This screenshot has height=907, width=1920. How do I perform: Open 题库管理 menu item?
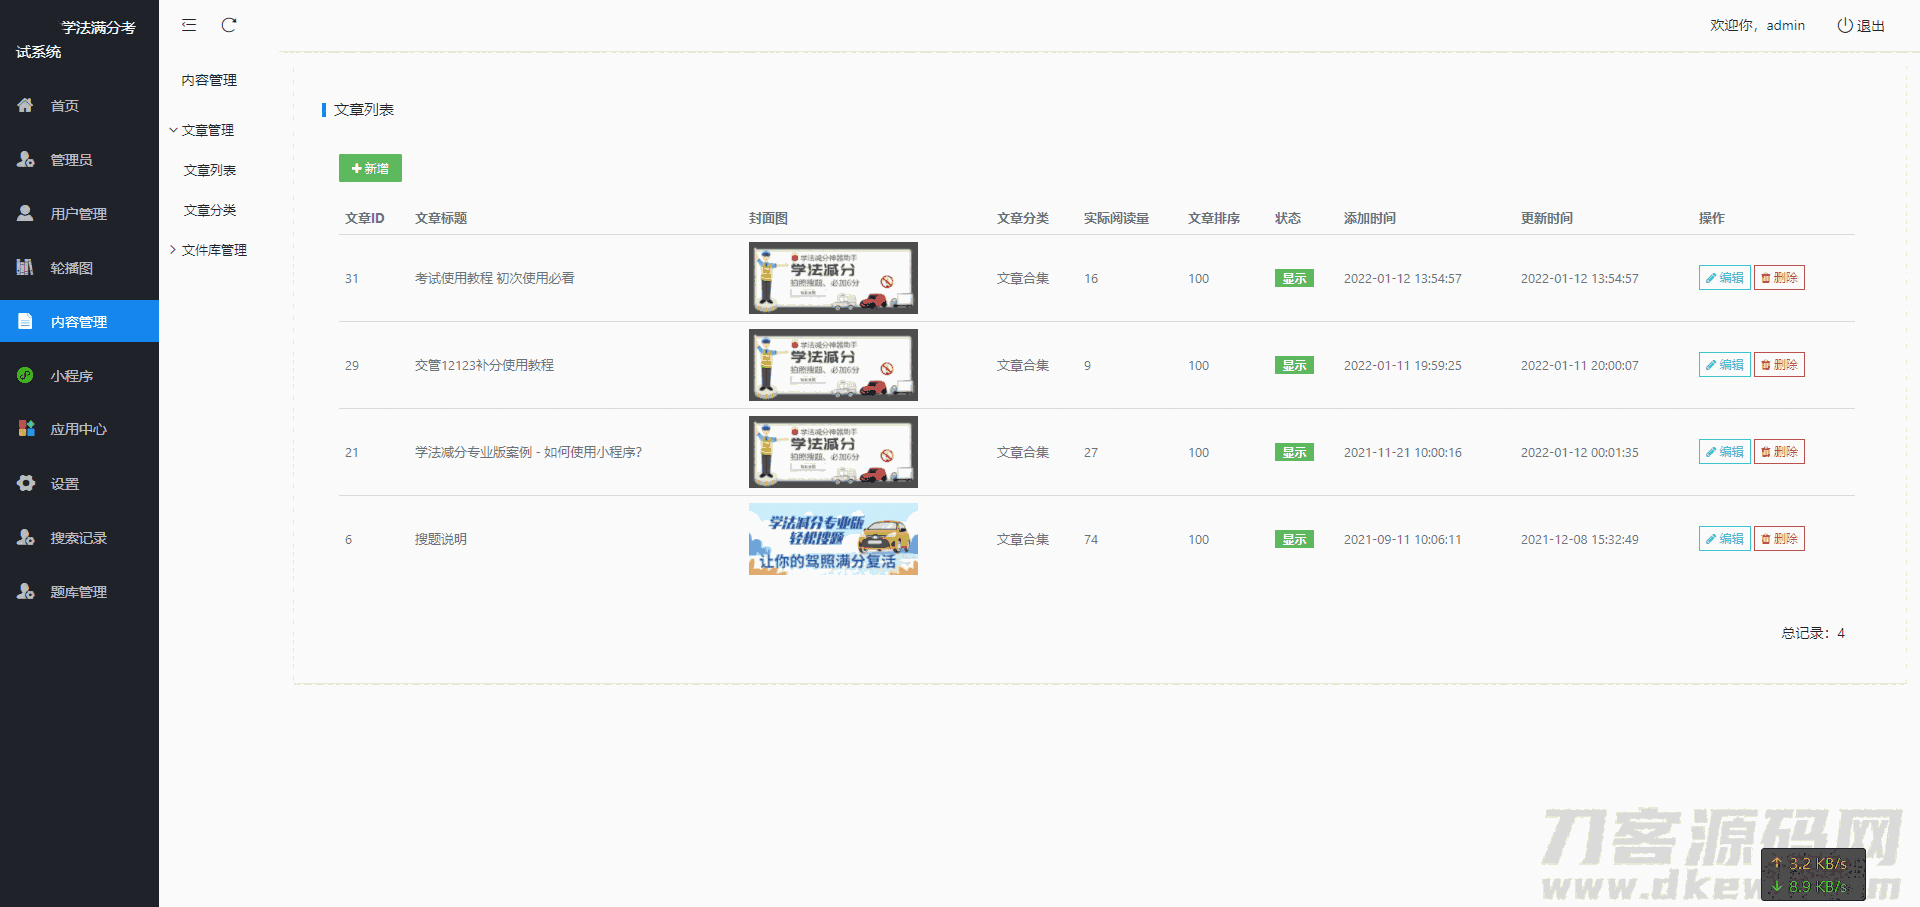click(x=79, y=591)
